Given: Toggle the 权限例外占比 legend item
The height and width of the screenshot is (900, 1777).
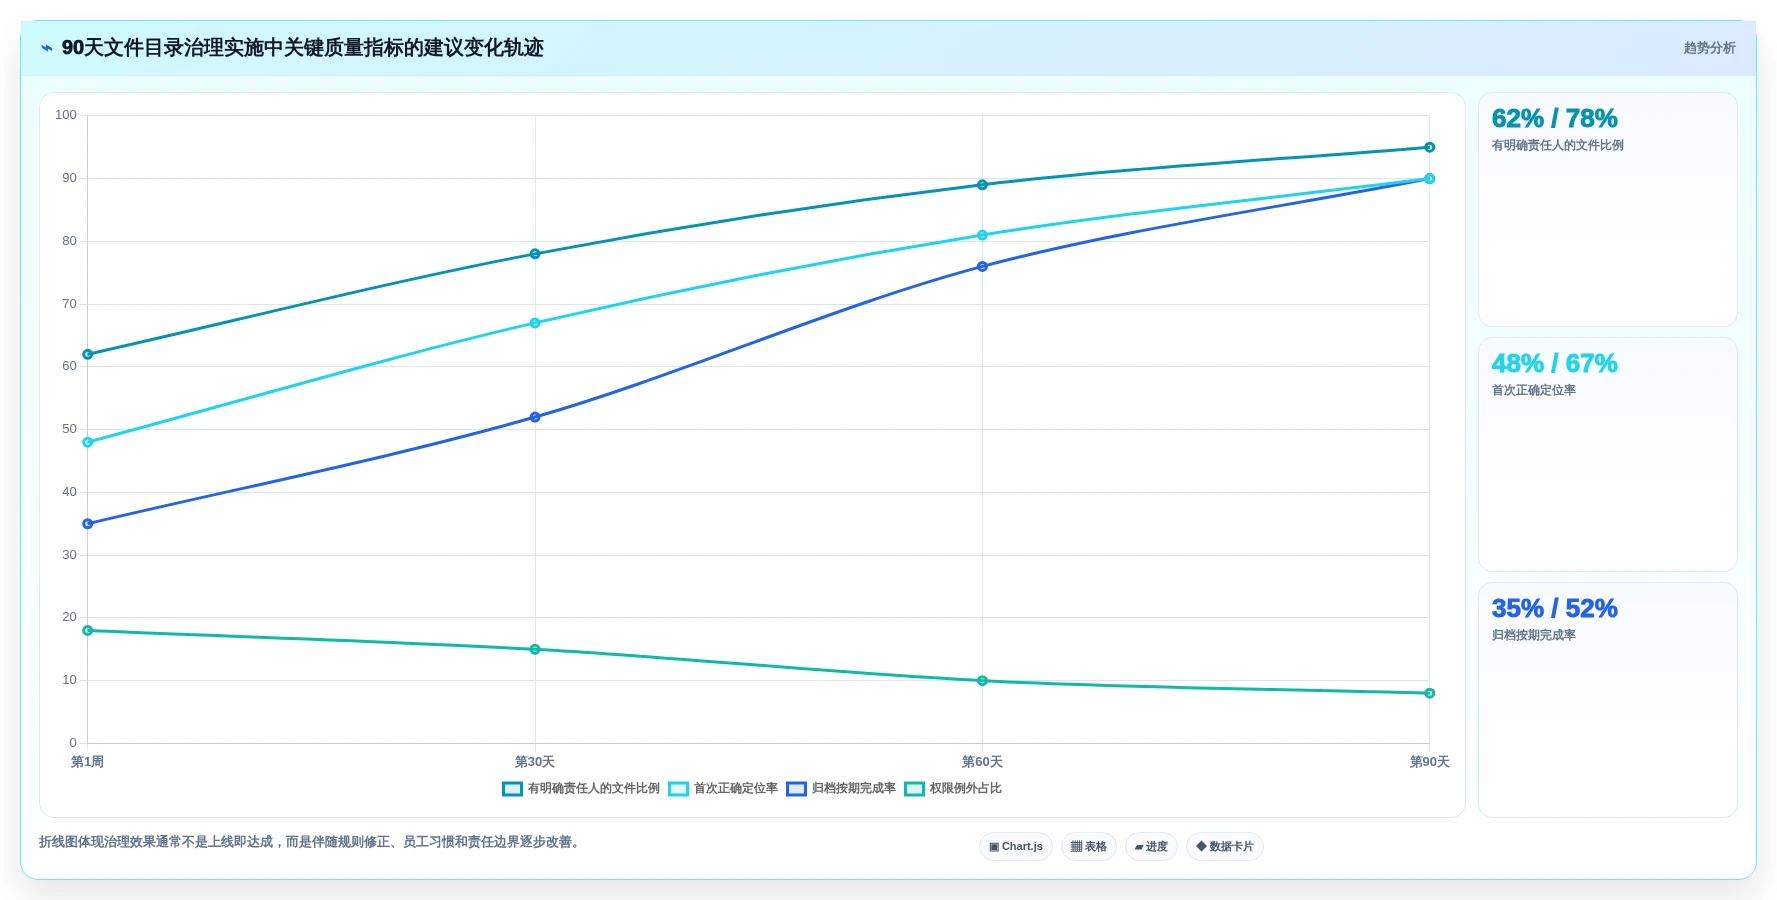Looking at the screenshot, I should tap(953, 789).
